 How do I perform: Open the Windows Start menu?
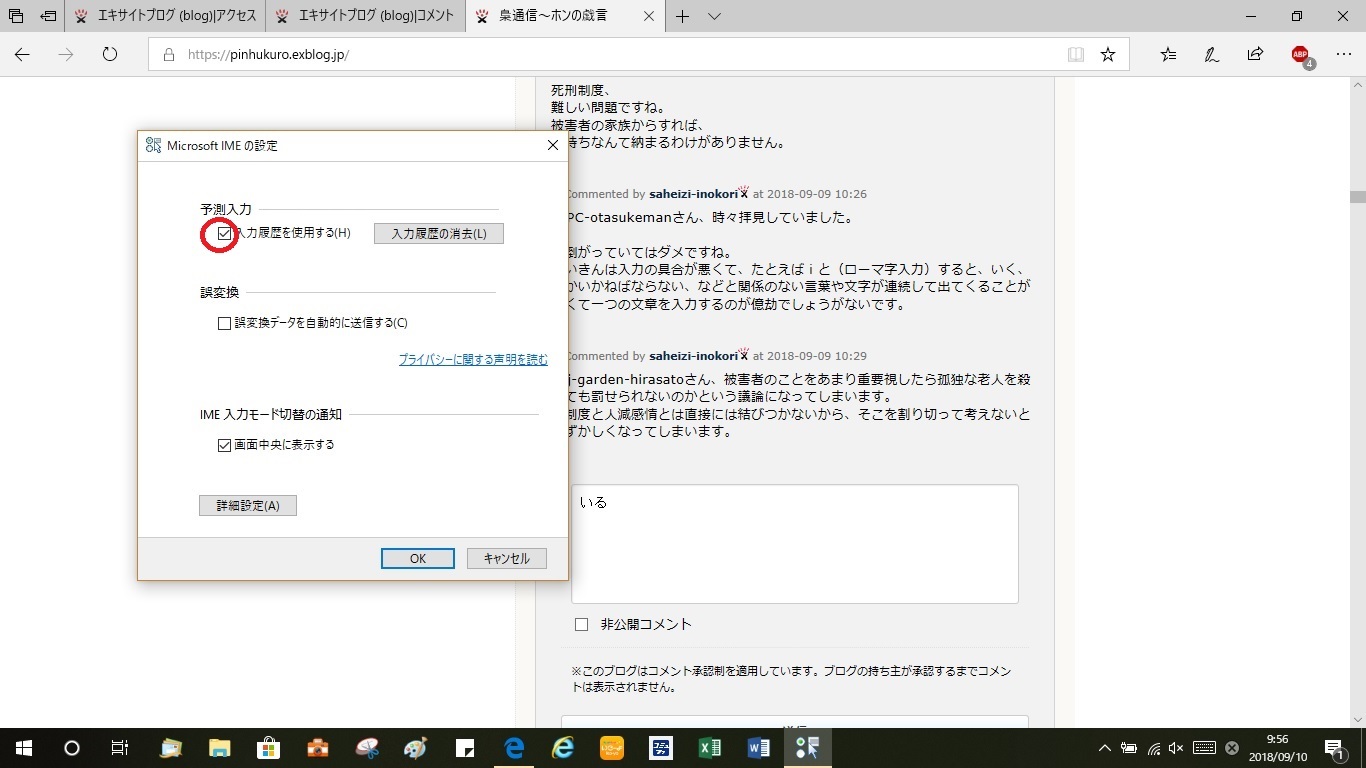23,748
